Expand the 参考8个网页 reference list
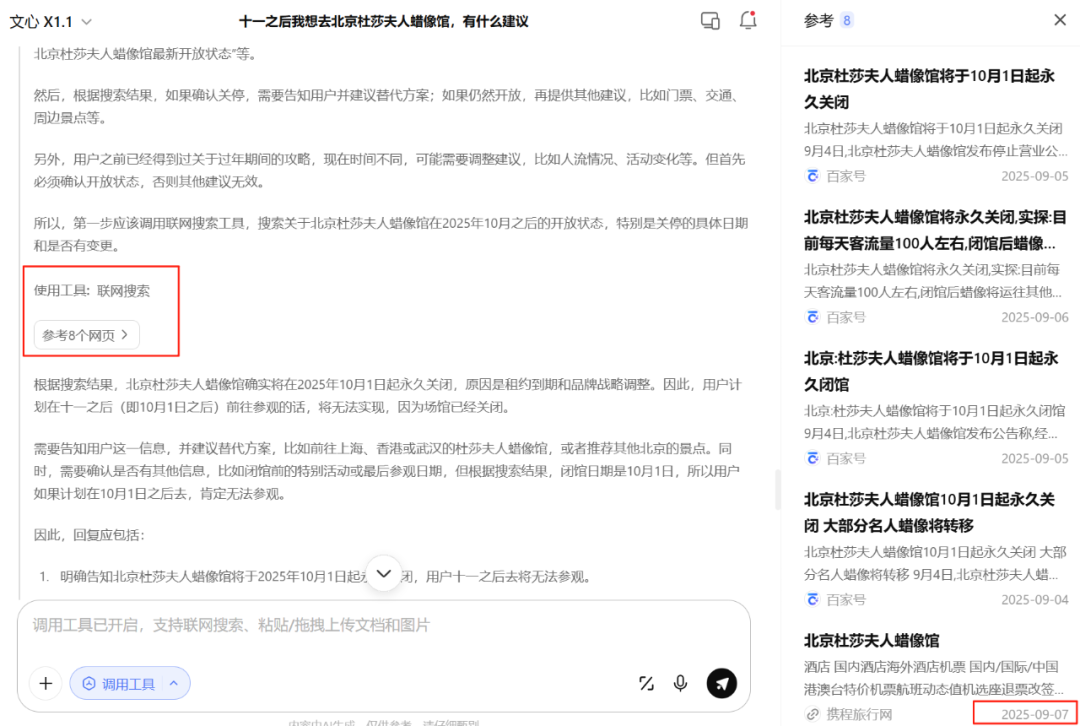The width and height of the screenshot is (1080, 726). tap(83, 336)
